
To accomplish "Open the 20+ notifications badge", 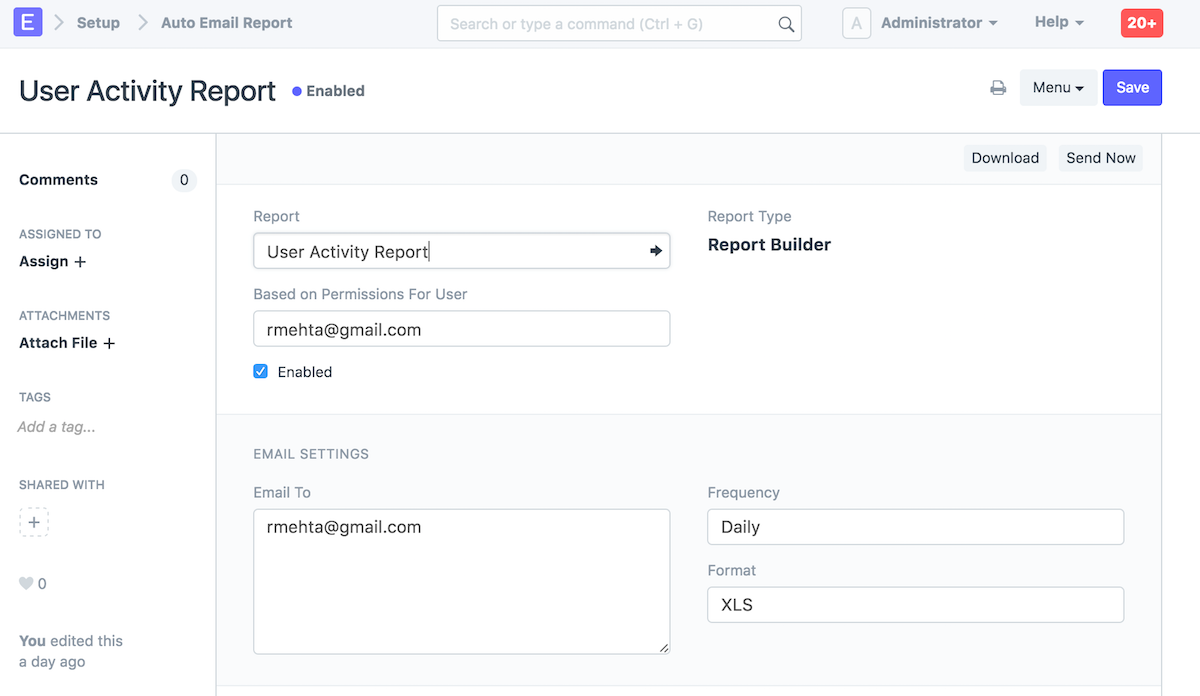I will click(x=1142, y=23).
